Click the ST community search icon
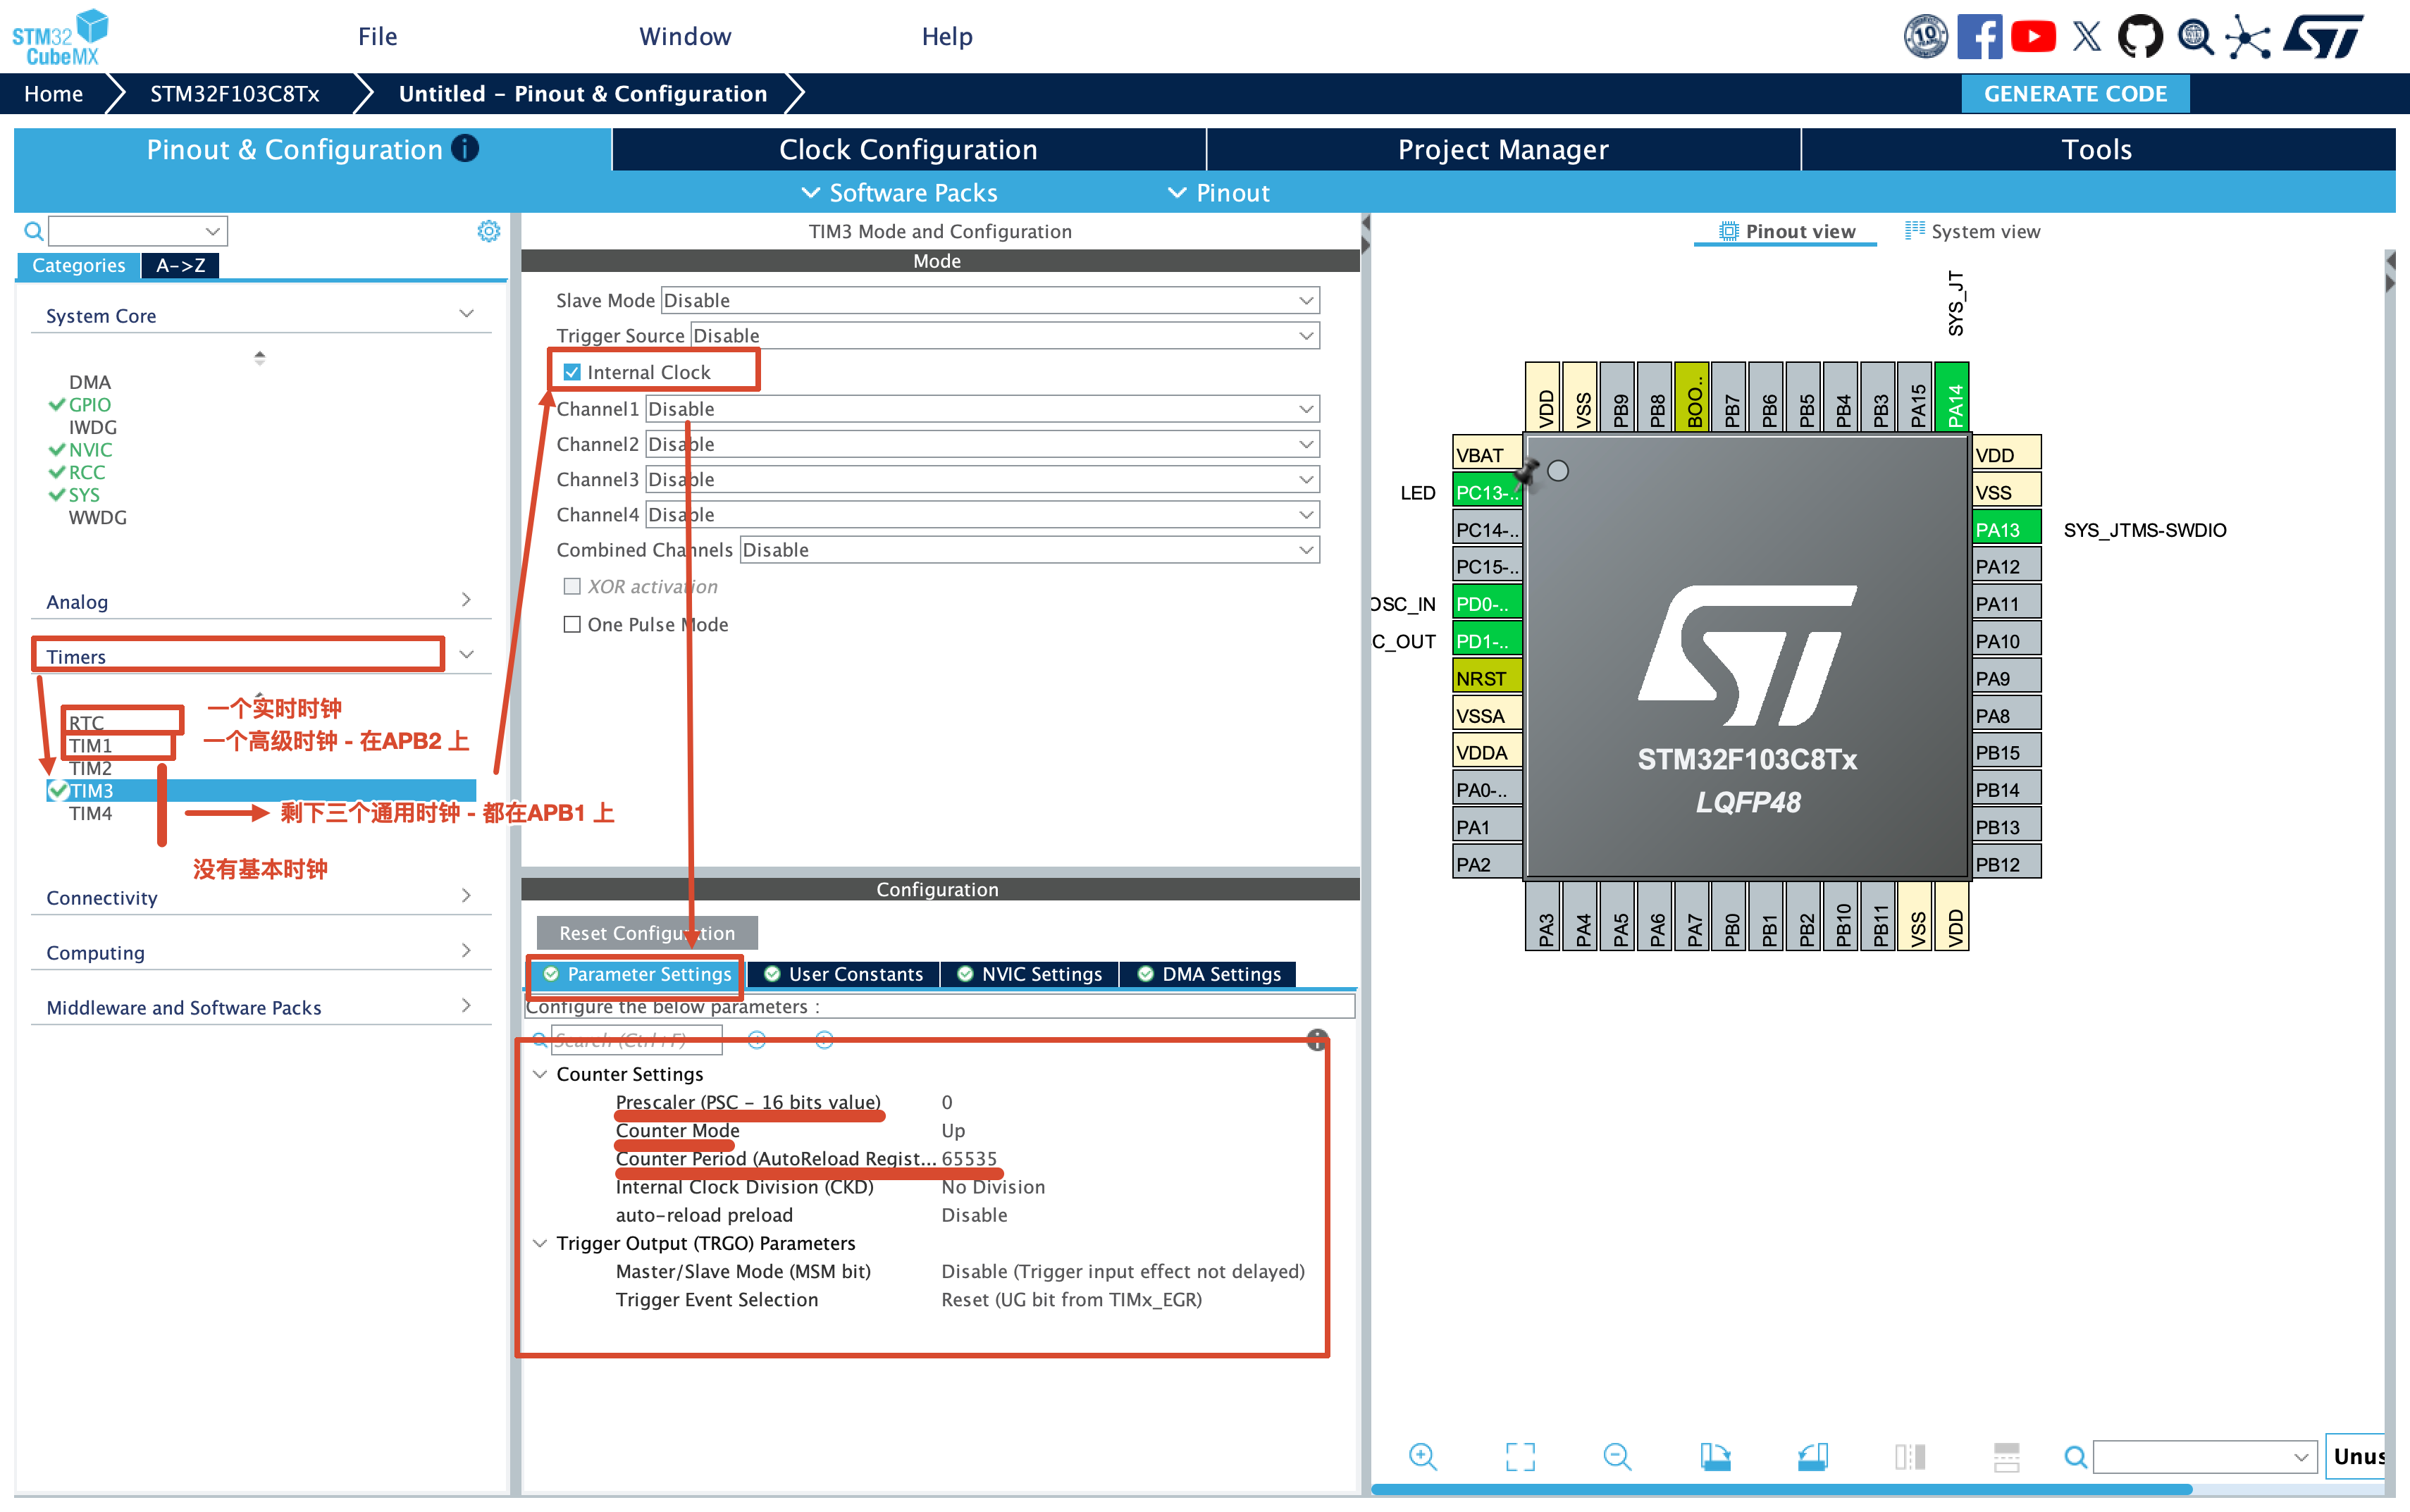The image size is (2410, 1512). tap(2195, 37)
